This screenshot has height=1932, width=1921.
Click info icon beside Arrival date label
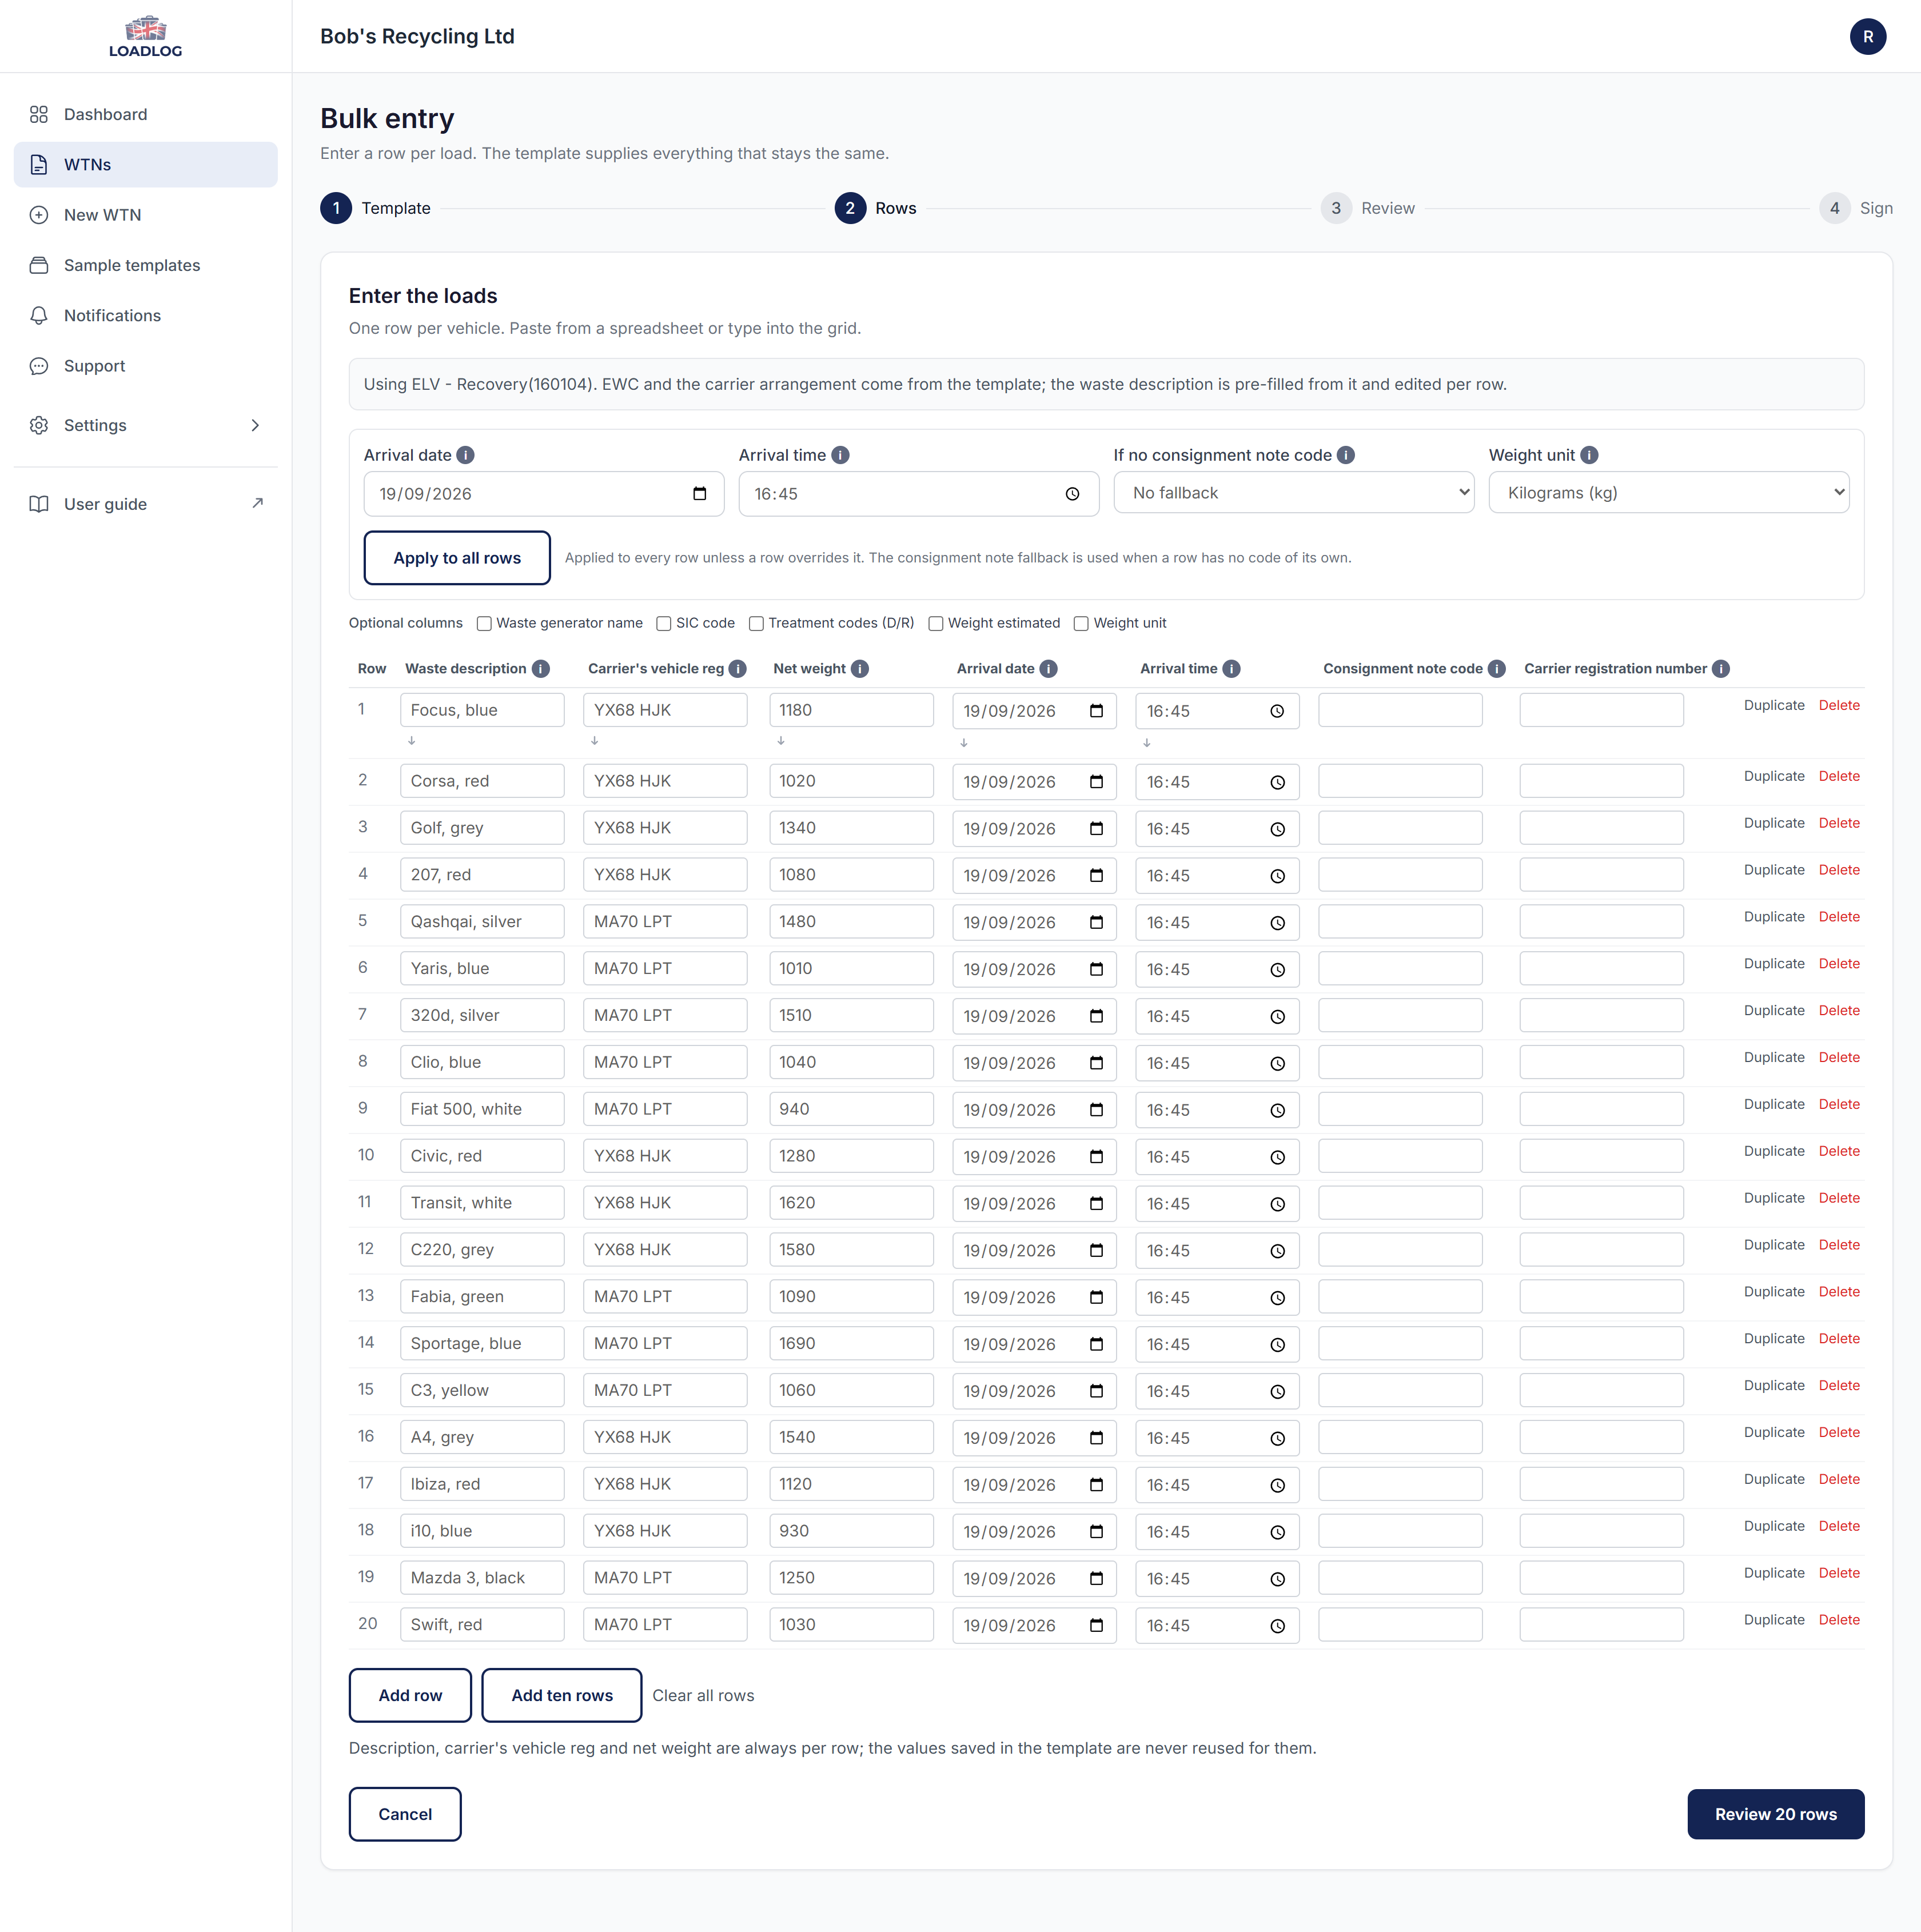click(465, 455)
